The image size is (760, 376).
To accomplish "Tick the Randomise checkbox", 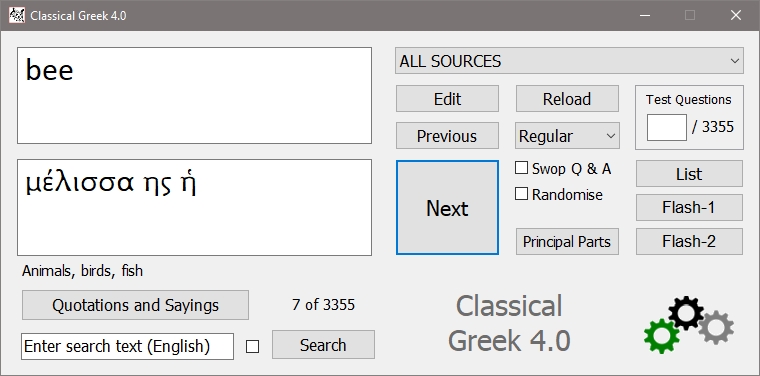I will pyautogui.click(x=521, y=194).
